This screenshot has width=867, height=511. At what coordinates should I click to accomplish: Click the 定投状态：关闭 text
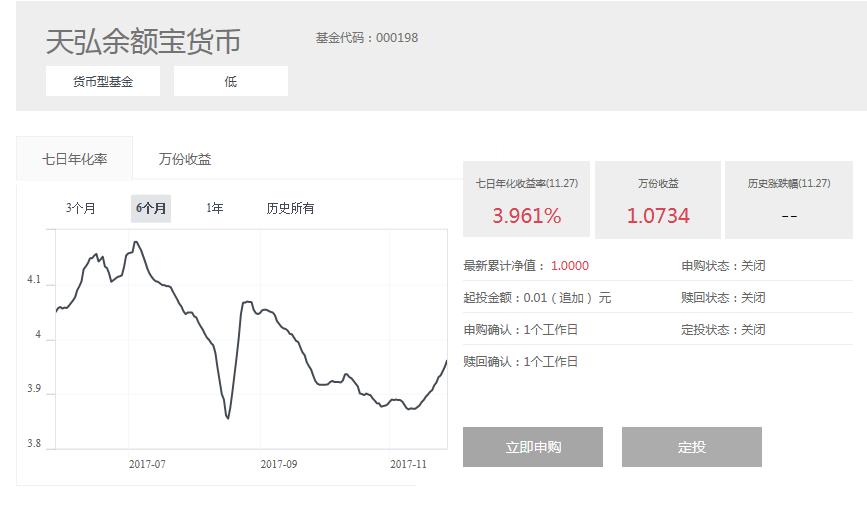(x=723, y=330)
